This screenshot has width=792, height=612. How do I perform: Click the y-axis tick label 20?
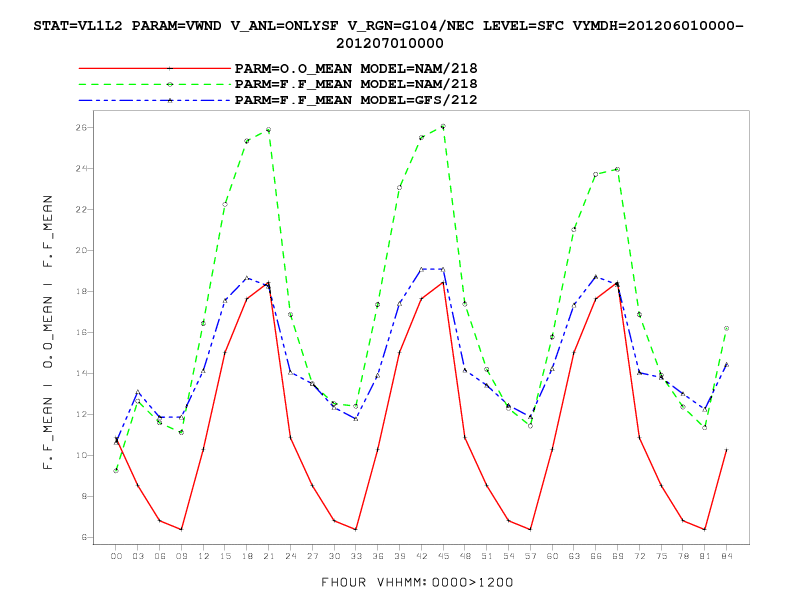(81, 250)
